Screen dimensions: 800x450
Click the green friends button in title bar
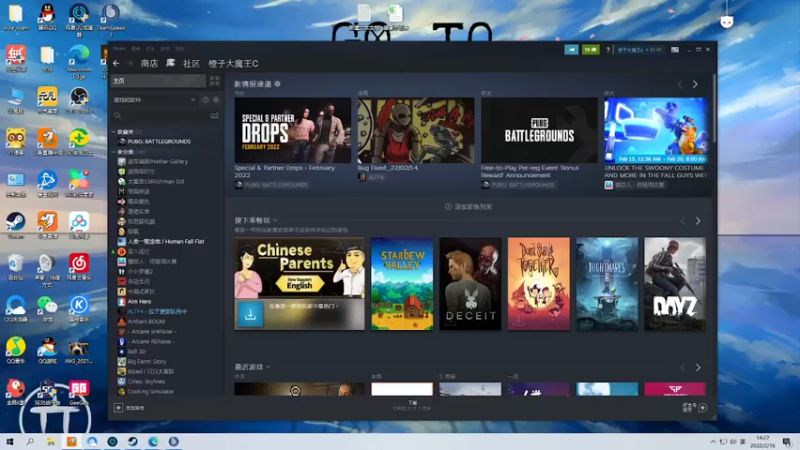coord(590,49)
